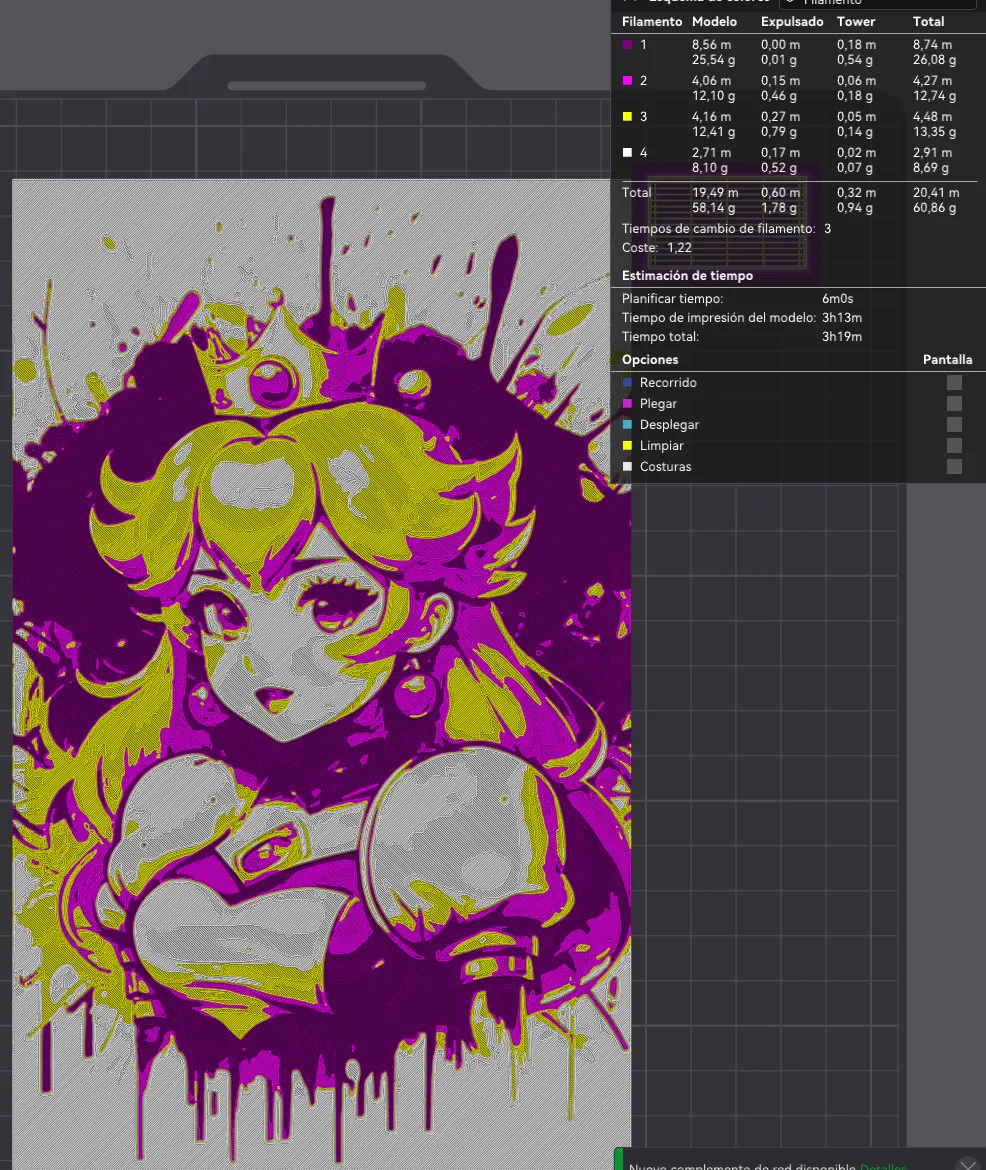Image resolution: width=986 pixels, height=1170 pixels.
Task: Open the Detalles link in the notification
Action: click(882, 1166)
